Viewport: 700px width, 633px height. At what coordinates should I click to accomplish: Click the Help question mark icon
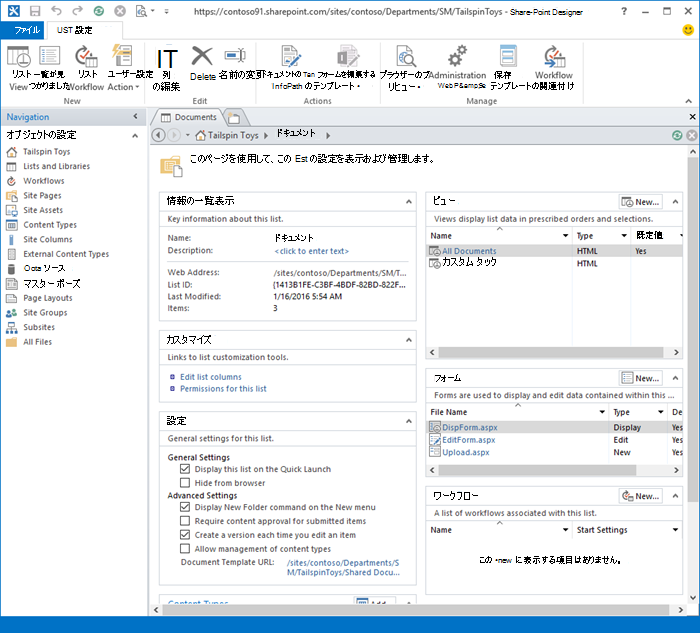(624, 11)
